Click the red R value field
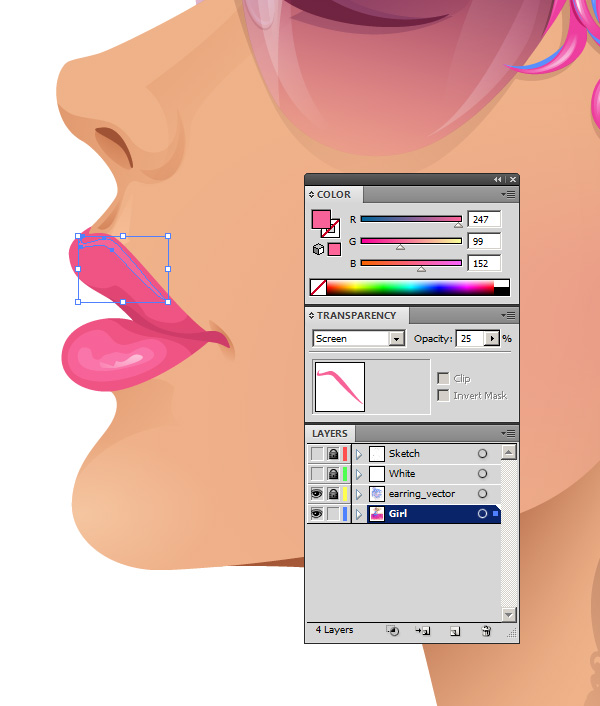 (484, 219)
